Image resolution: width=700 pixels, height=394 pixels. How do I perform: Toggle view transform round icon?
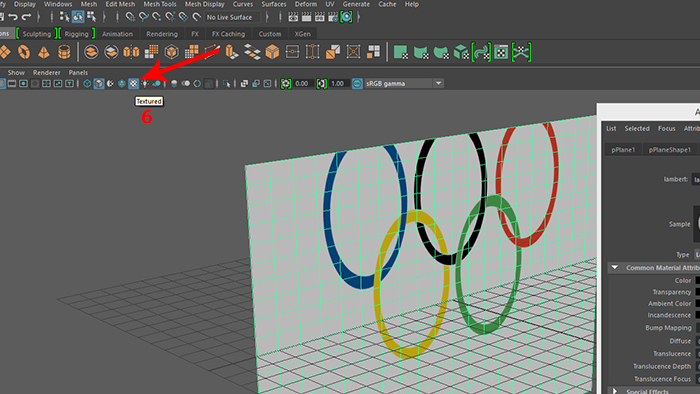(x=357, y=83)
